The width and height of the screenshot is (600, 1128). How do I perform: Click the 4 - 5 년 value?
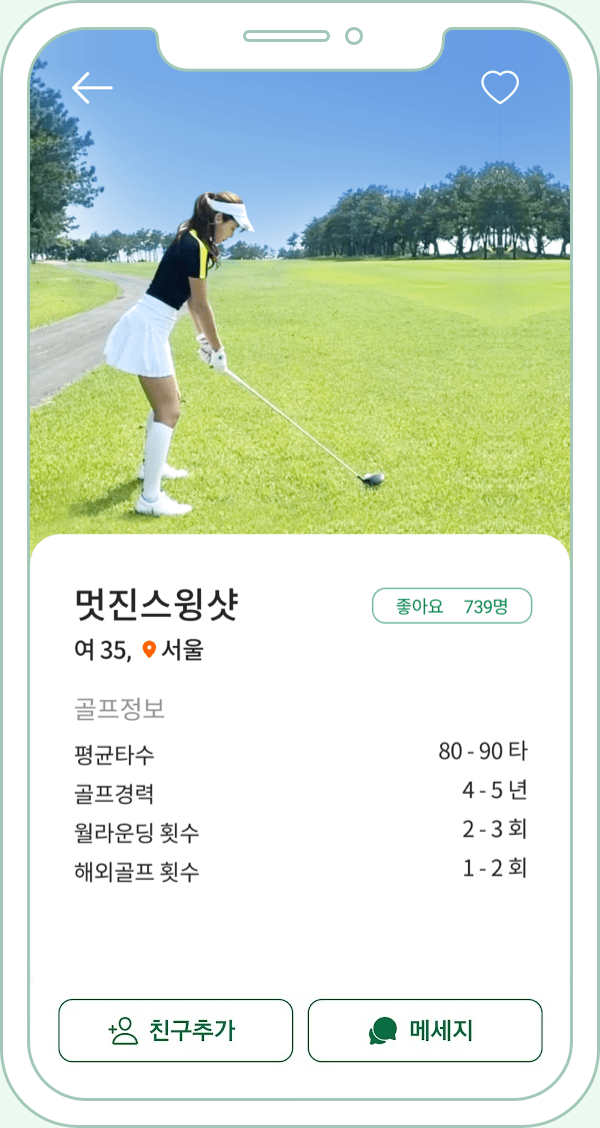coord(494,790)
